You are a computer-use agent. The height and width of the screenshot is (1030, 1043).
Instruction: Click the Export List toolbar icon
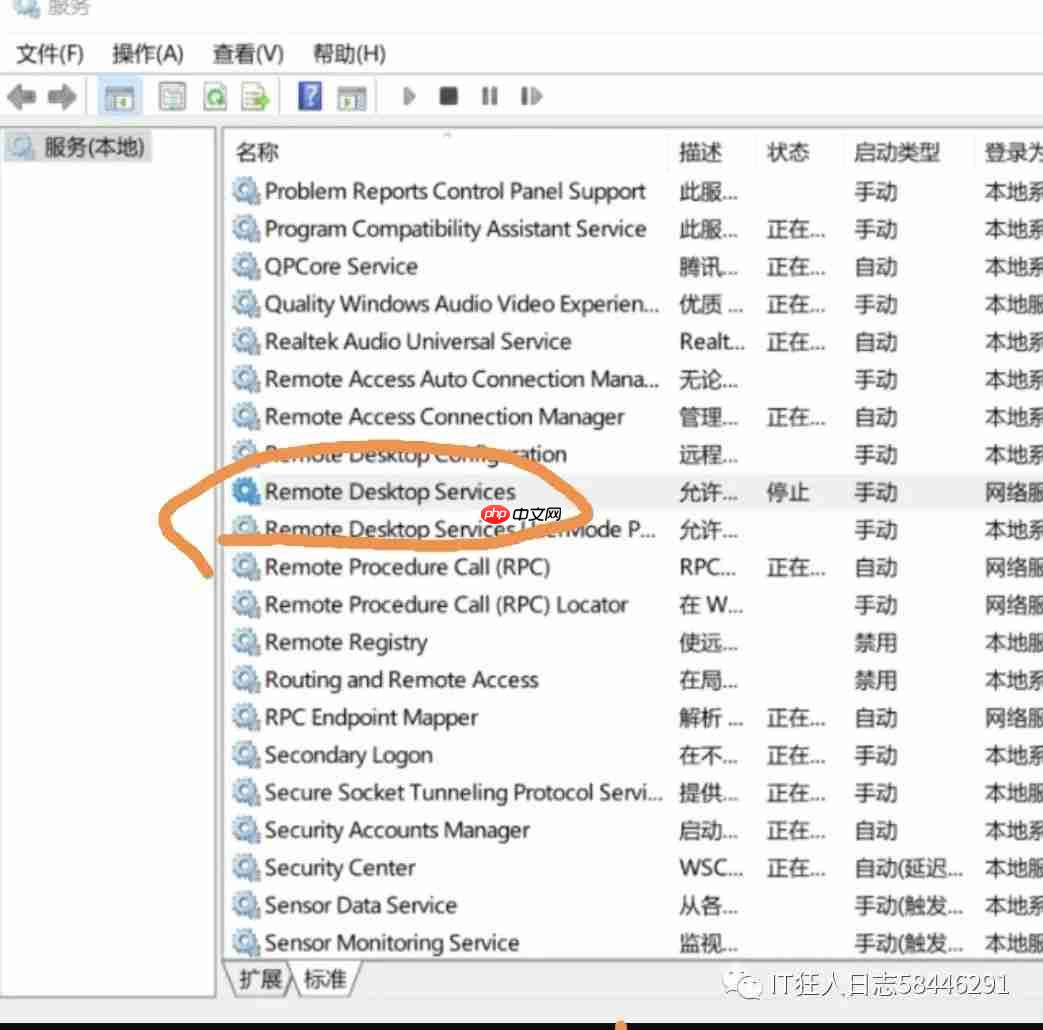255,97
